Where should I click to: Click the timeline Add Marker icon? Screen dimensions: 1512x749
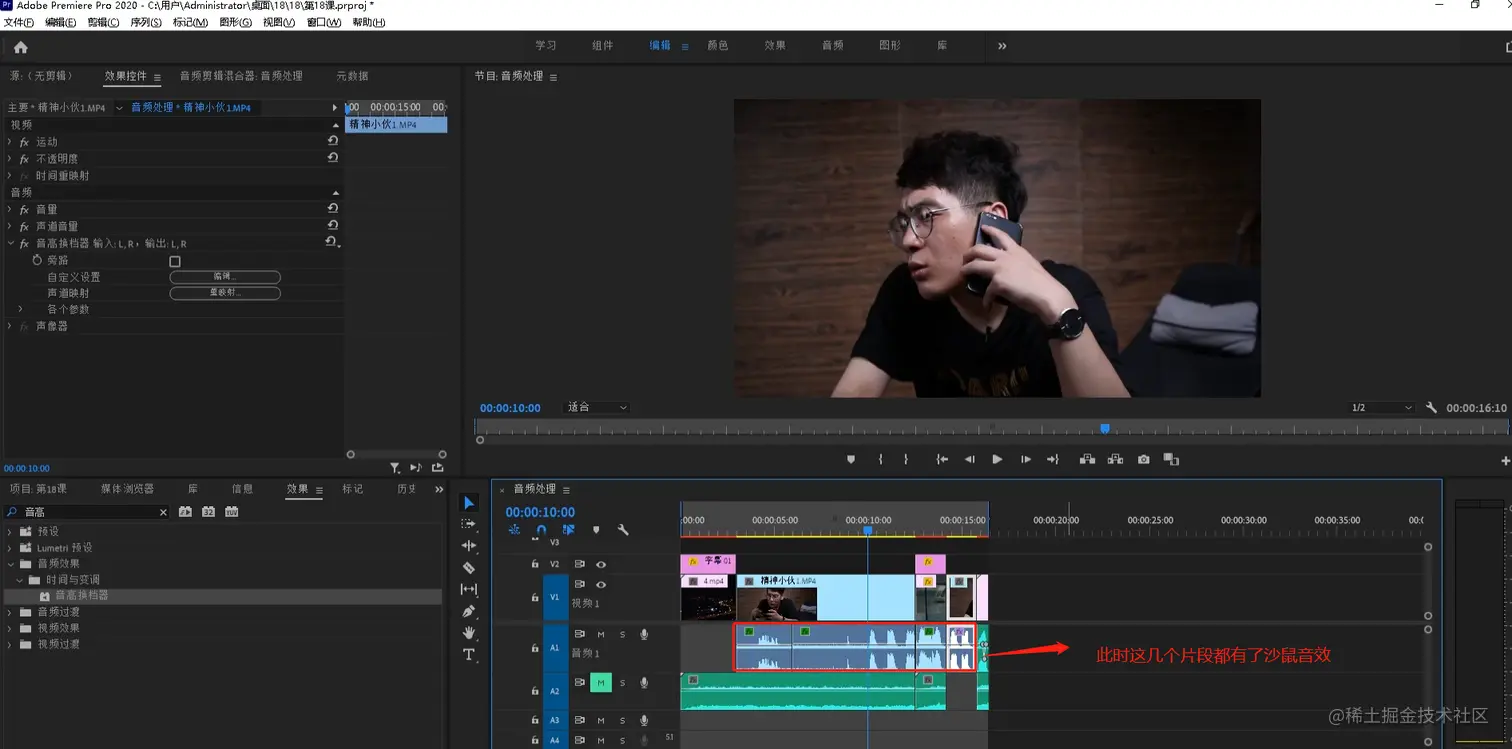(x=596, y=530)
